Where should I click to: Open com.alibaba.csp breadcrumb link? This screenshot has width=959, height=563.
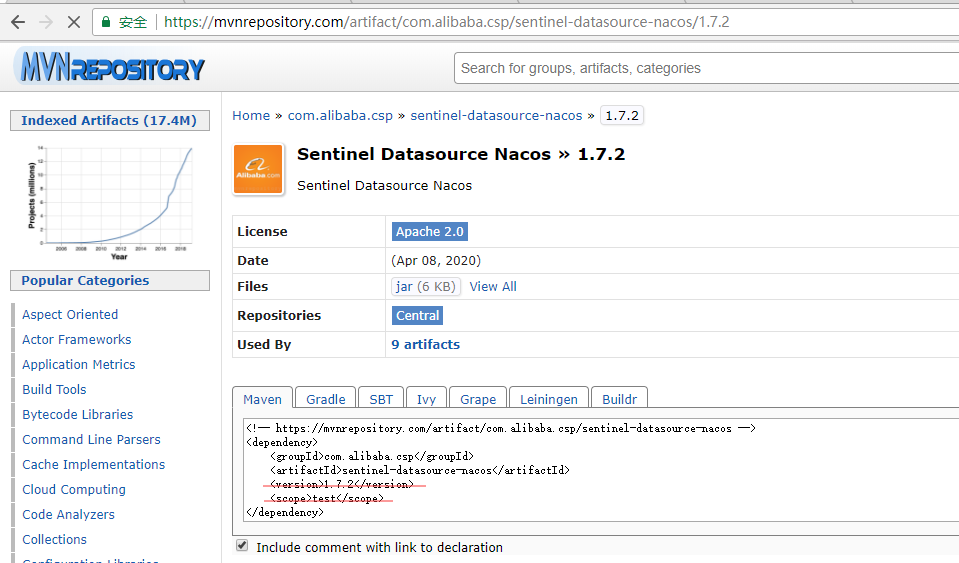340,116
